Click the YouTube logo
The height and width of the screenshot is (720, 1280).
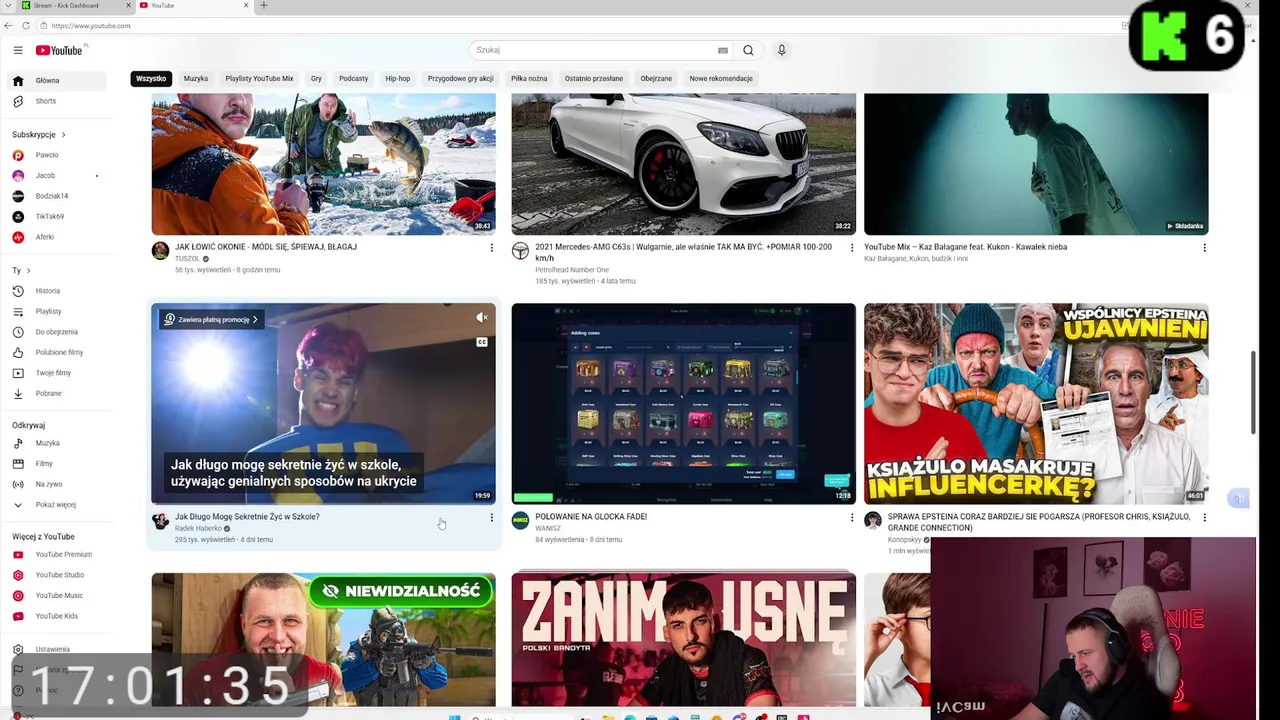tap(61, 50)
